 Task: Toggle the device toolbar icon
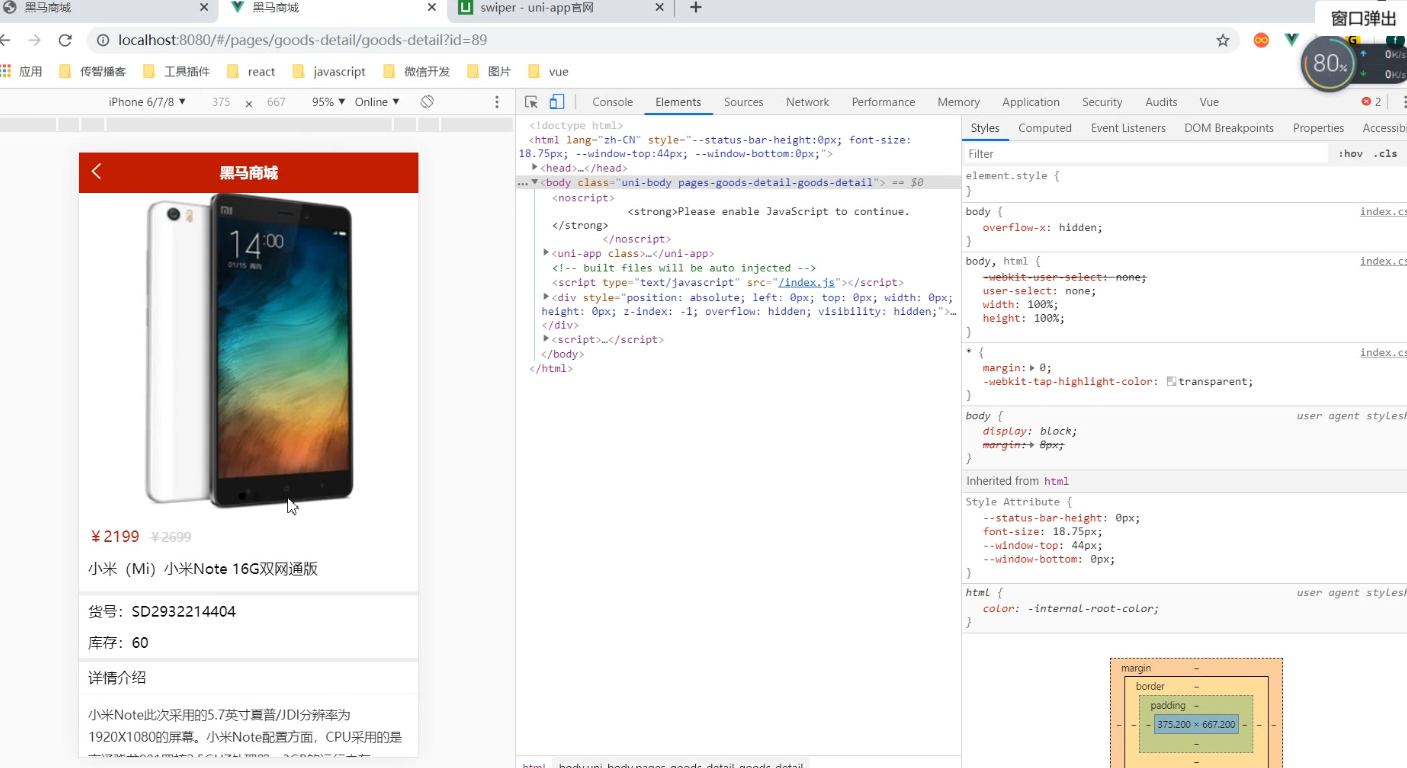point(557,102)
